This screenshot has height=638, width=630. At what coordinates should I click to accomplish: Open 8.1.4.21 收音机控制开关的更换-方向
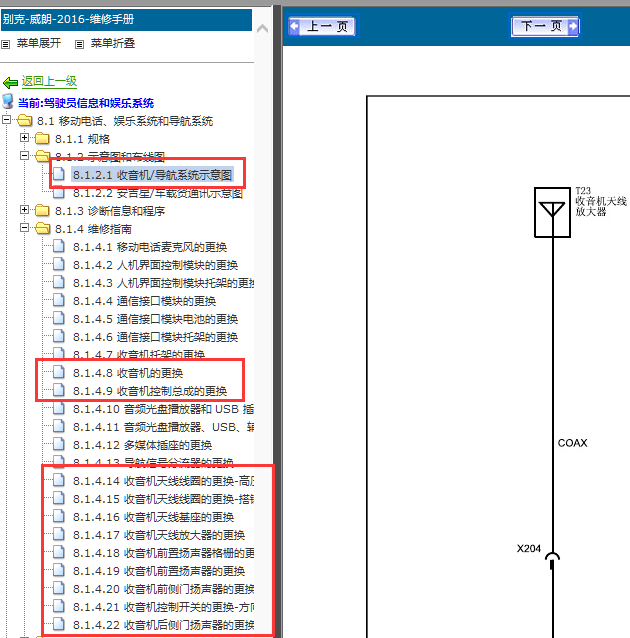point(163,607)
